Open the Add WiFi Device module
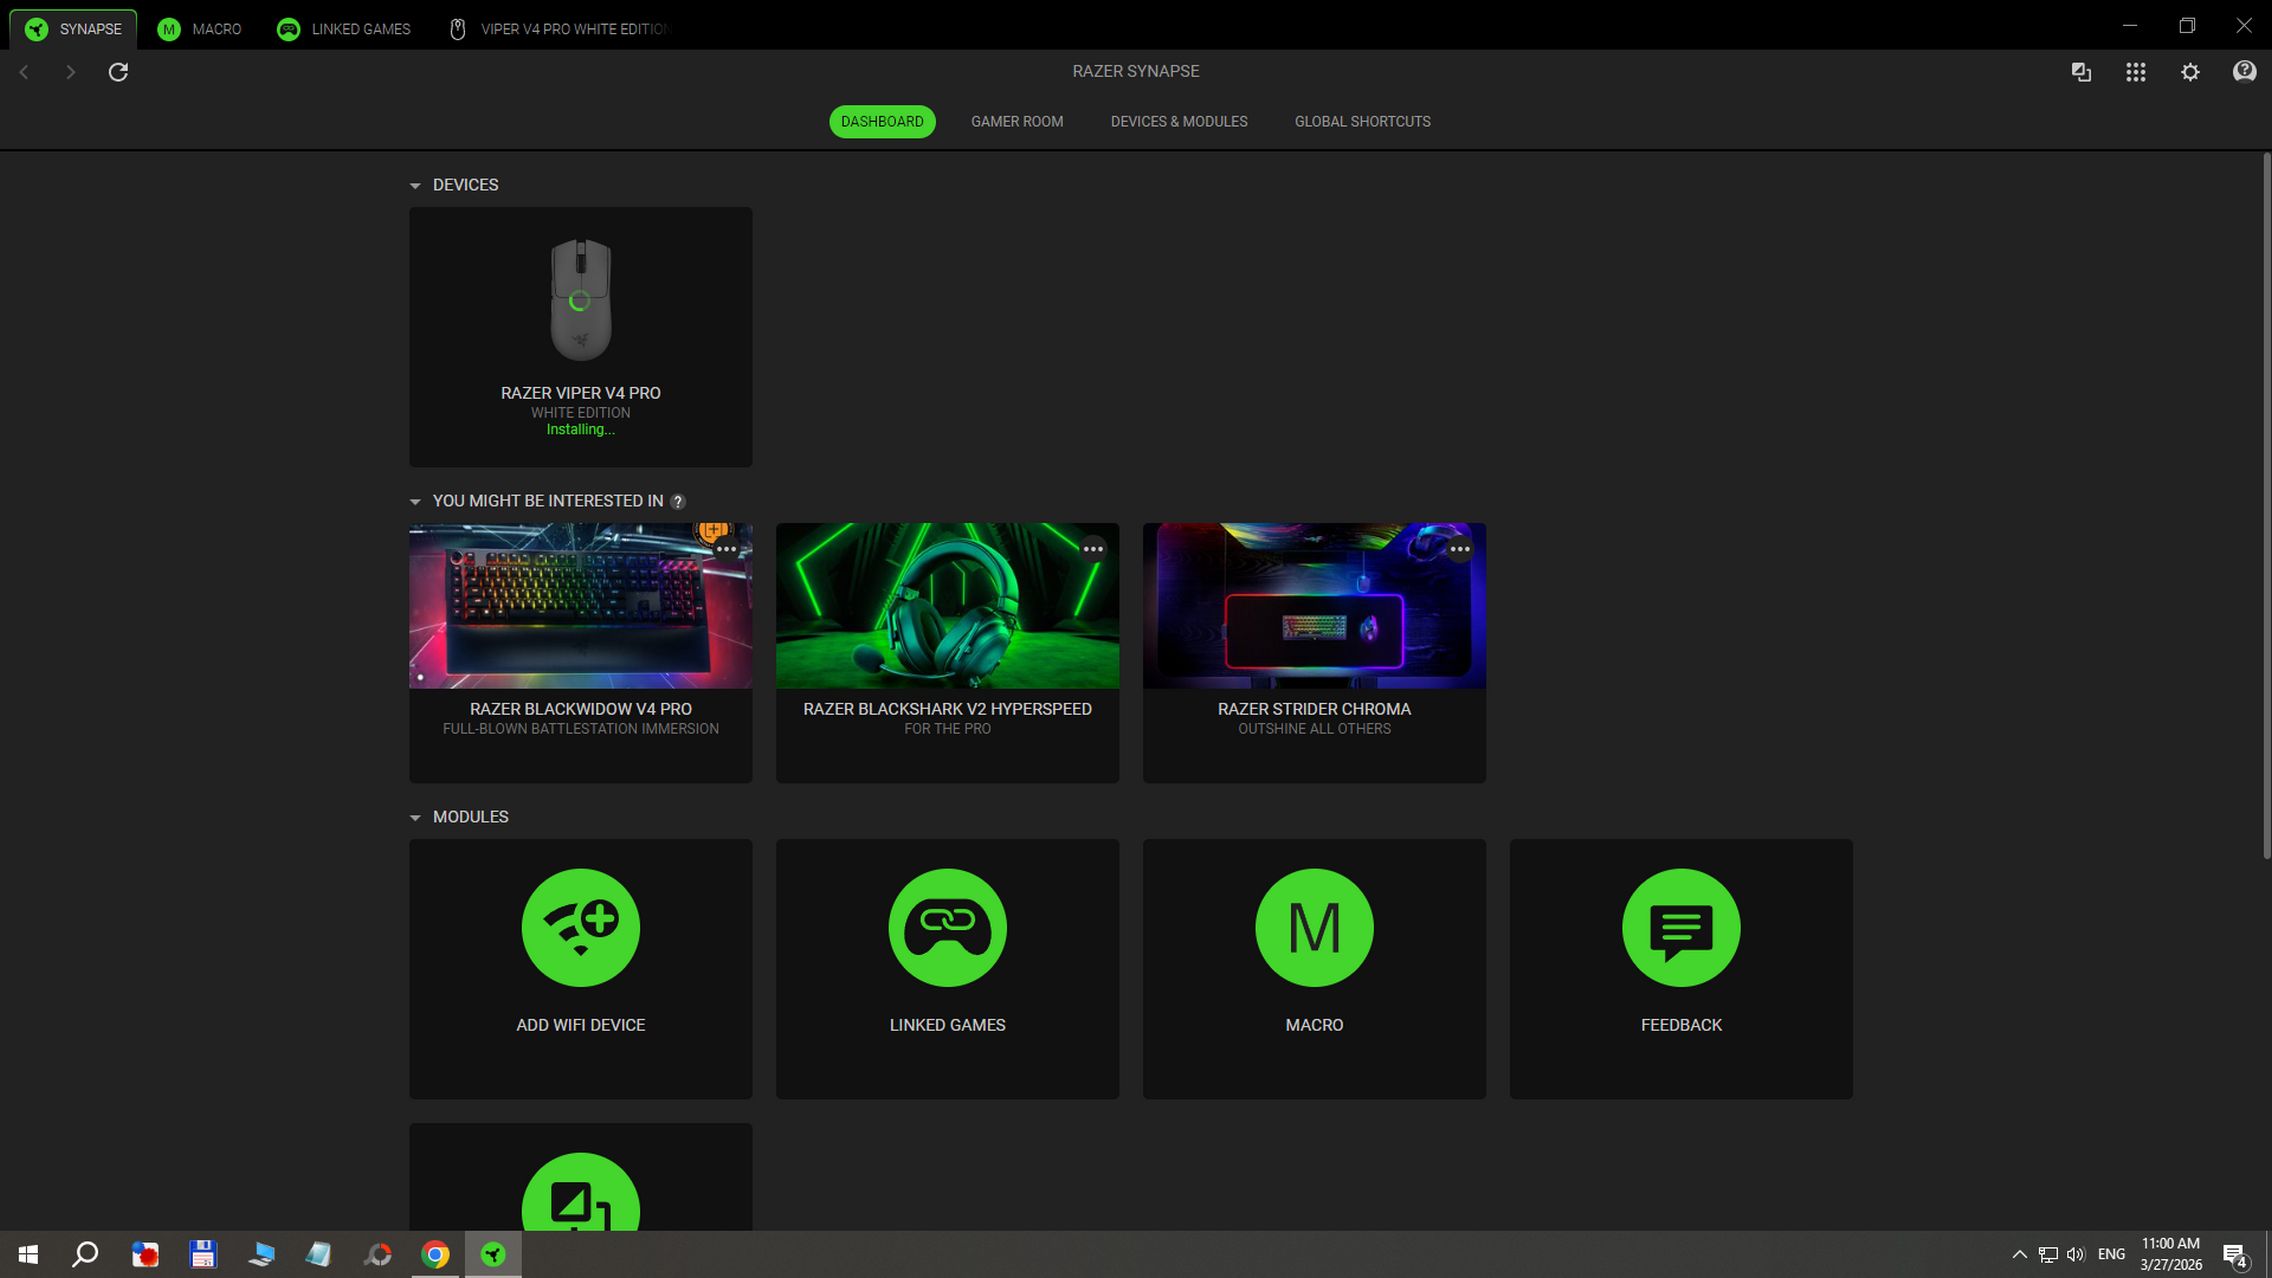The height and width of the screenshot is (1278, 2272). [x=580, y=928]
